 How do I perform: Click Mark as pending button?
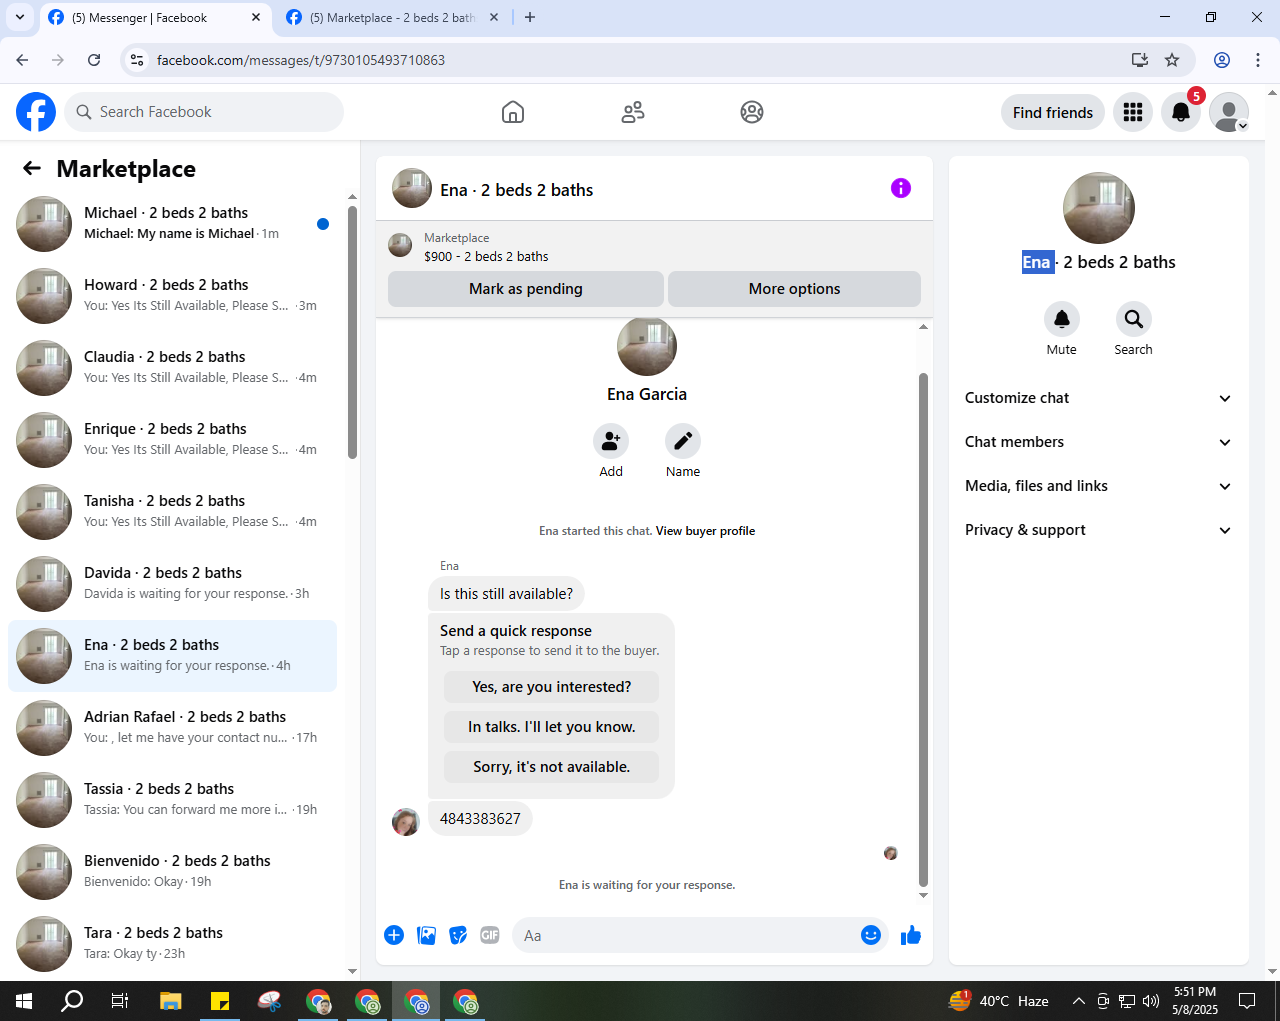point(526,289)
